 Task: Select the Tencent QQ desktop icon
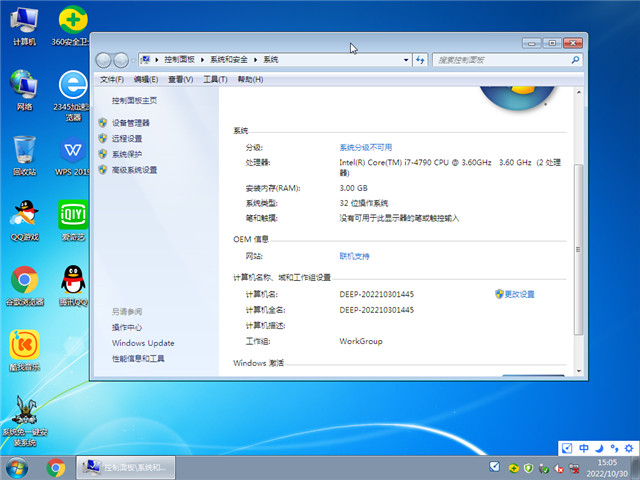[73, 281]
